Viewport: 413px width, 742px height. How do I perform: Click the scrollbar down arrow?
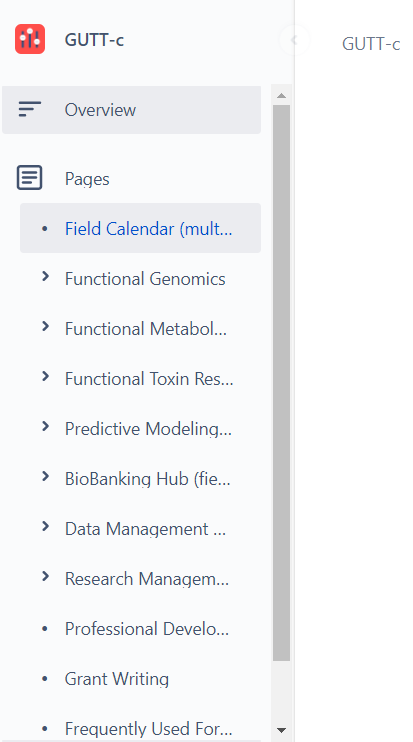(281, 730)
